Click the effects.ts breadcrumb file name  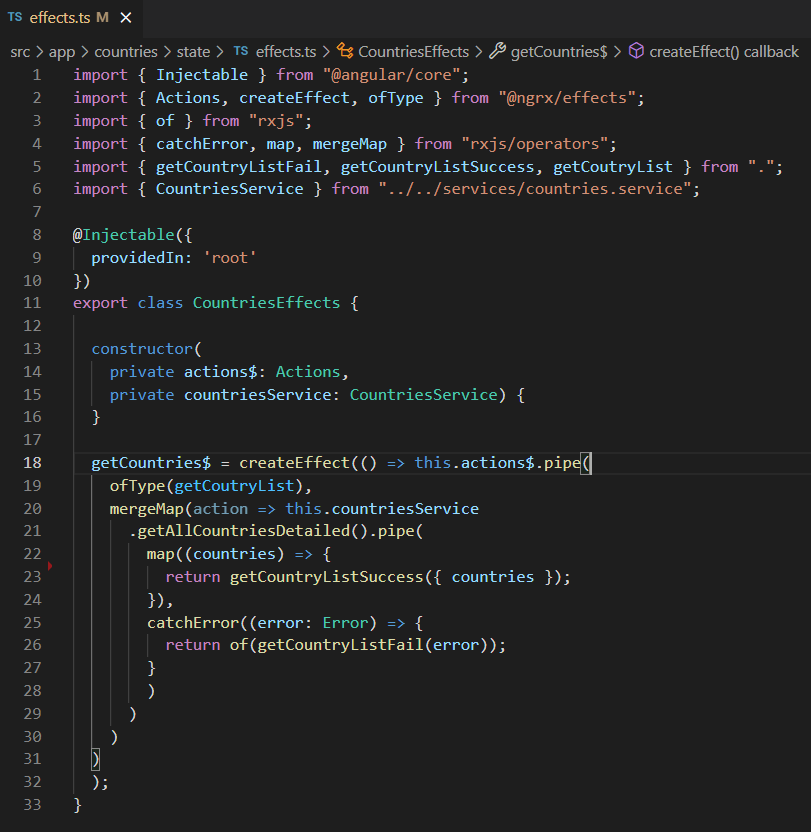[x=286, y=51]
